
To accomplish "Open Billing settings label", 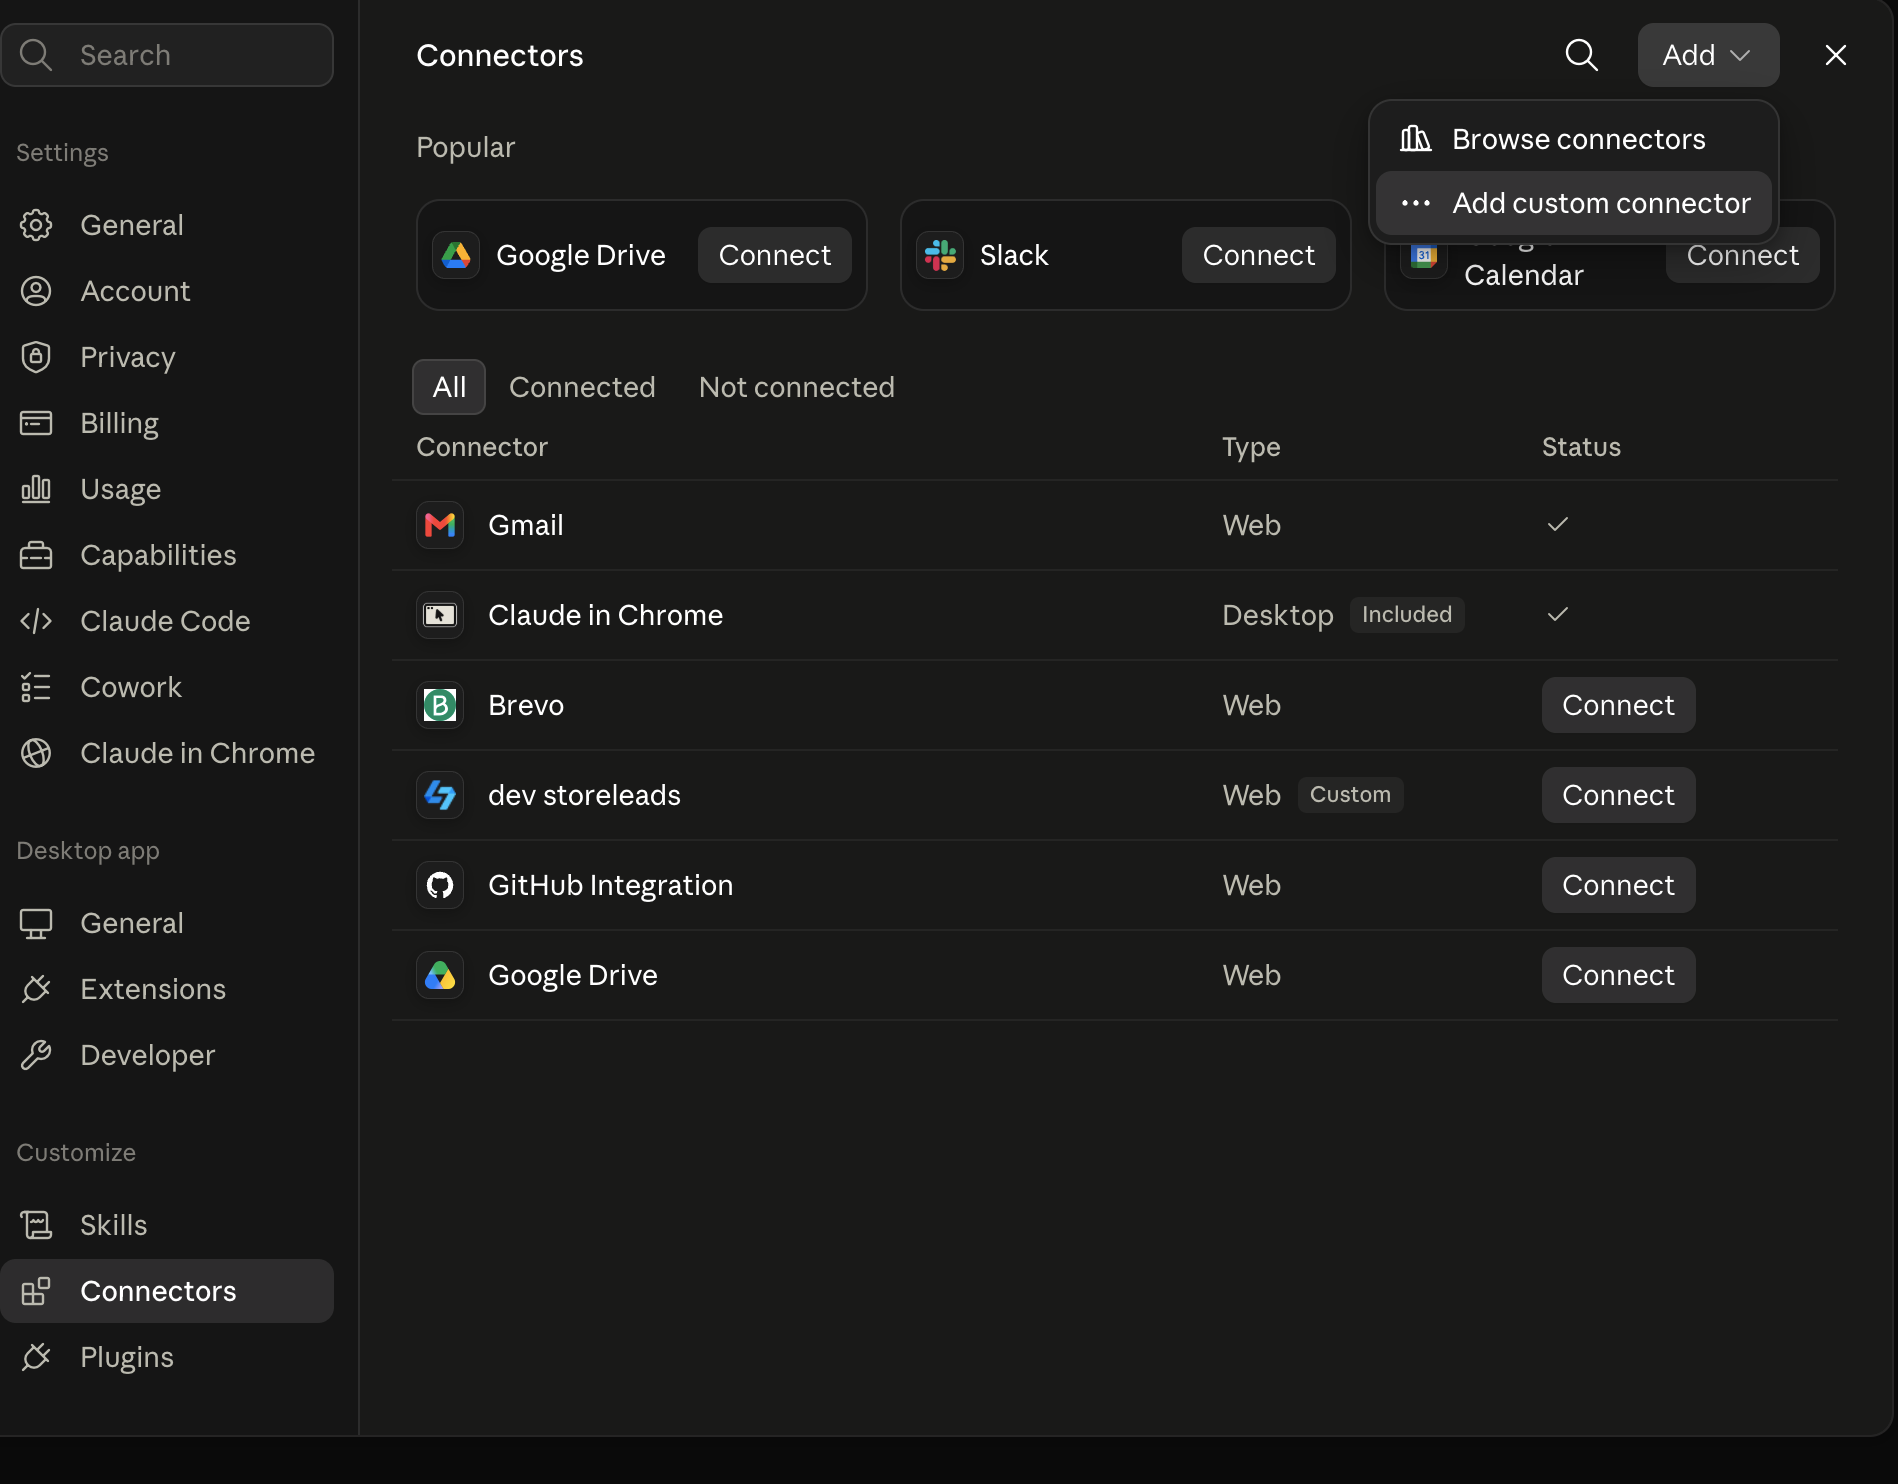I will pyautogui.click(x=120, y=423).
